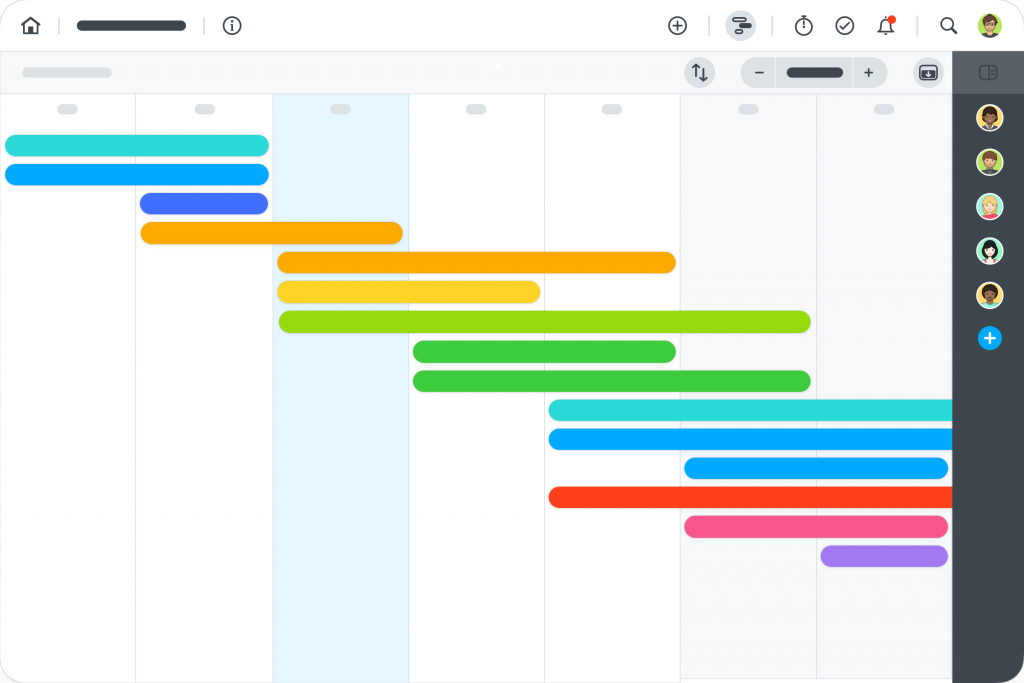
Task: Zoom out the timeline with minus button
Action: 759,73
